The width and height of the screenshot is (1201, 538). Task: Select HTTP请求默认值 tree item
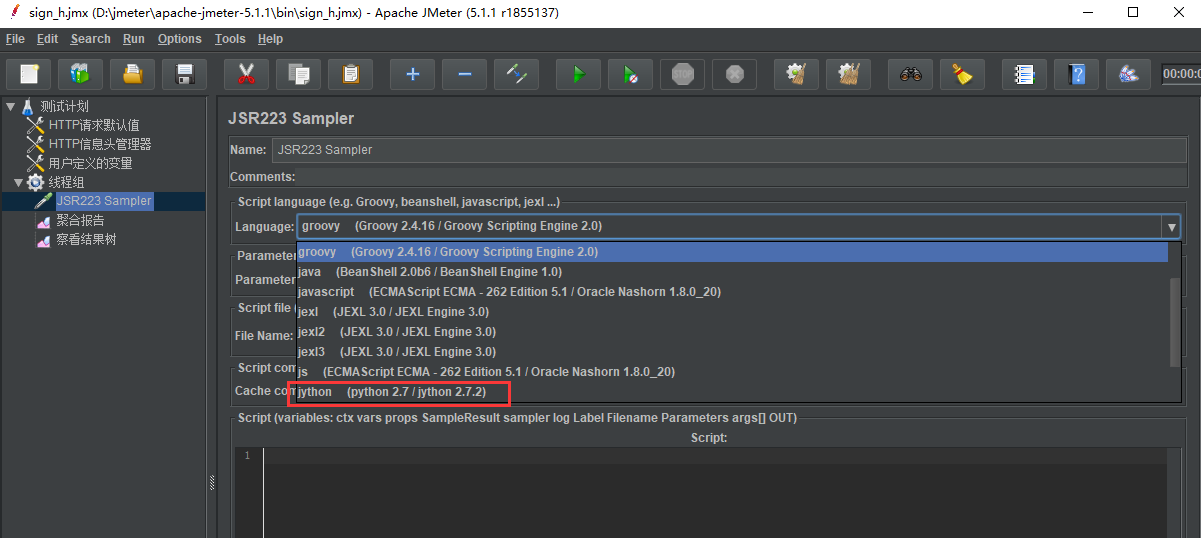pos(94,125)
